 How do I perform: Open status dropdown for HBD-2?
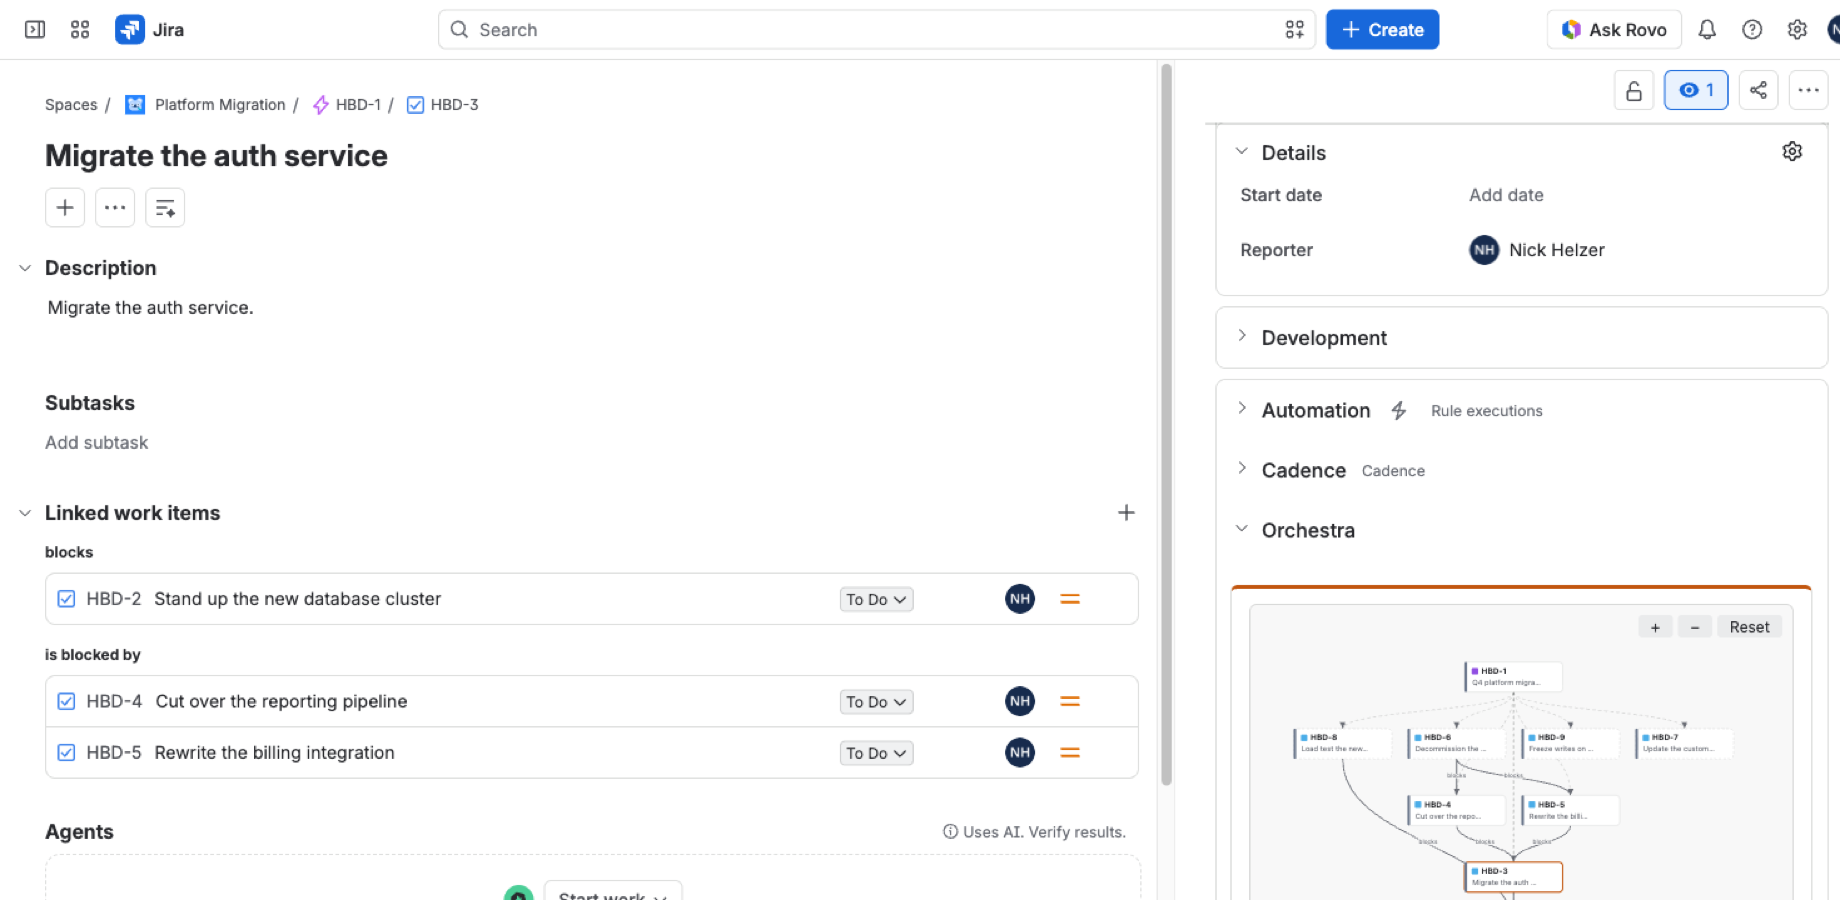coord(876,599)
